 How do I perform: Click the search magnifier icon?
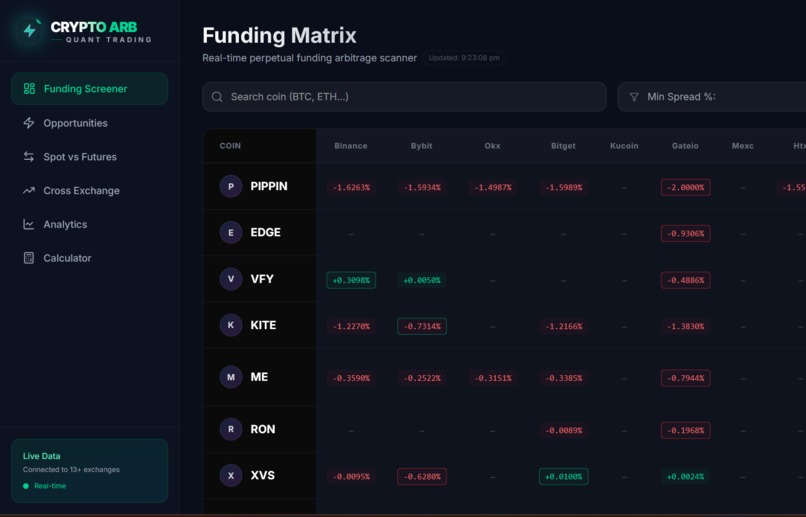217,97
